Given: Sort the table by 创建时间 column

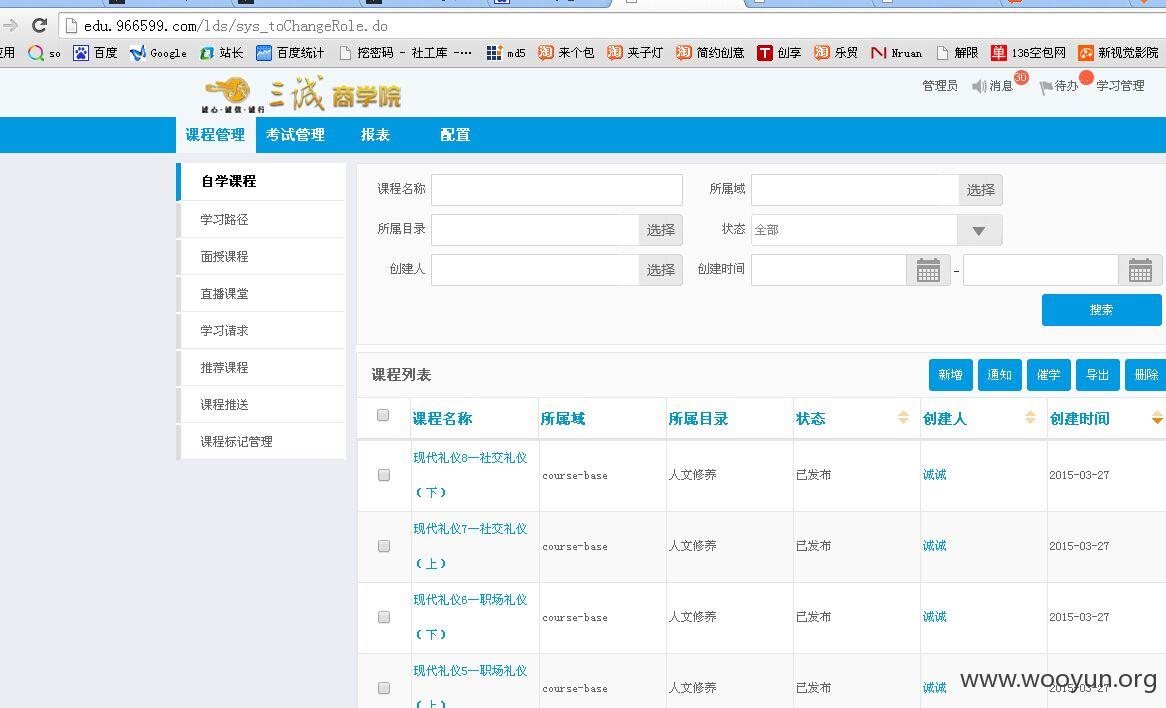Looking at the screenshot, I should [x=1157, y=417].
